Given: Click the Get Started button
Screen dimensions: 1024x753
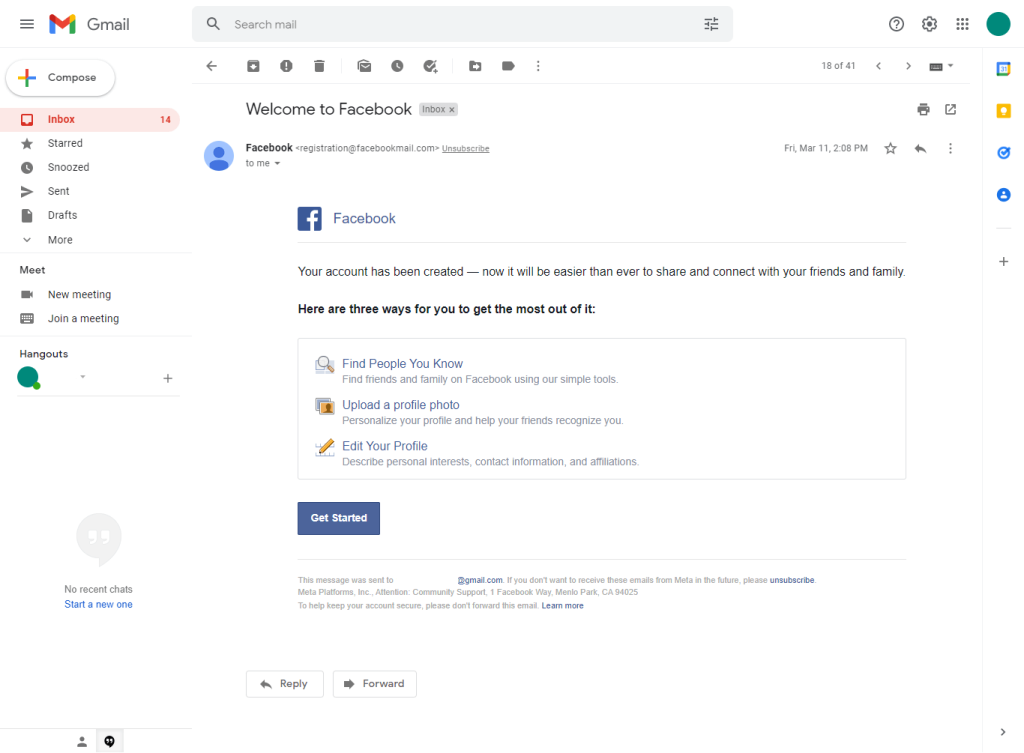Looking at the screenshot, I should tap(338, 518).
